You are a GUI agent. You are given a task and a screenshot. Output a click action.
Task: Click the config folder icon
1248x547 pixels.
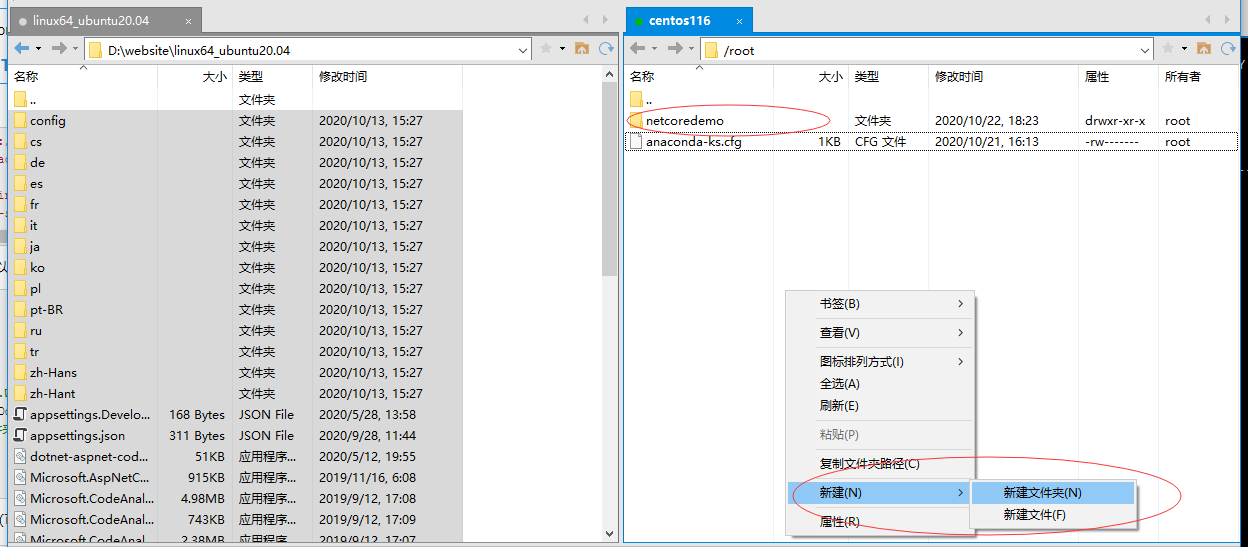point(20,121)
